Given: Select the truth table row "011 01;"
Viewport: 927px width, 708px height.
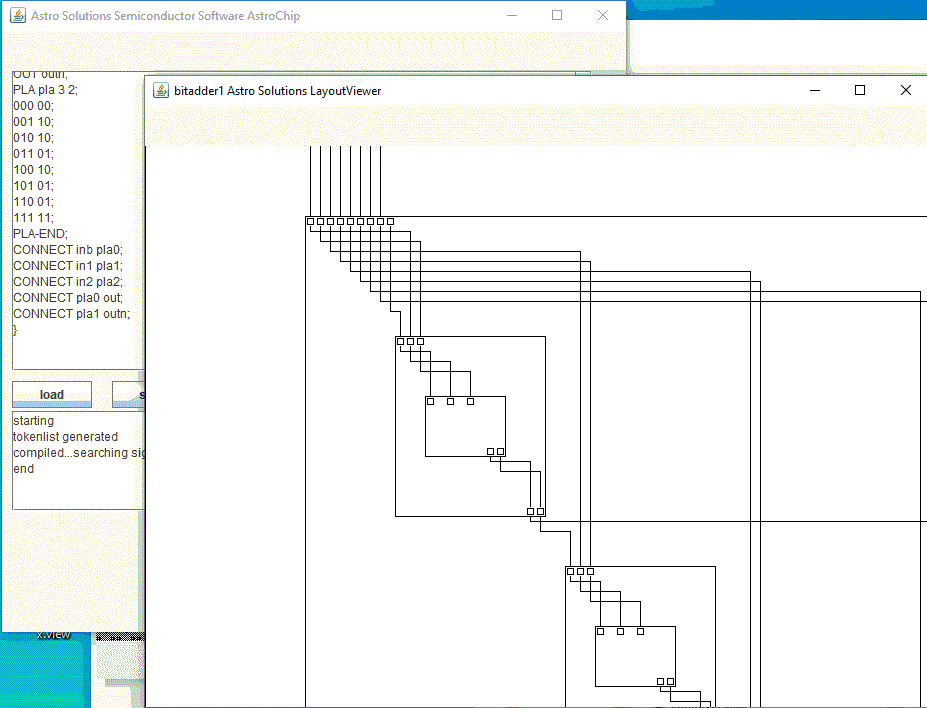Looking at the screenshot, I should (x=33, y=154).
